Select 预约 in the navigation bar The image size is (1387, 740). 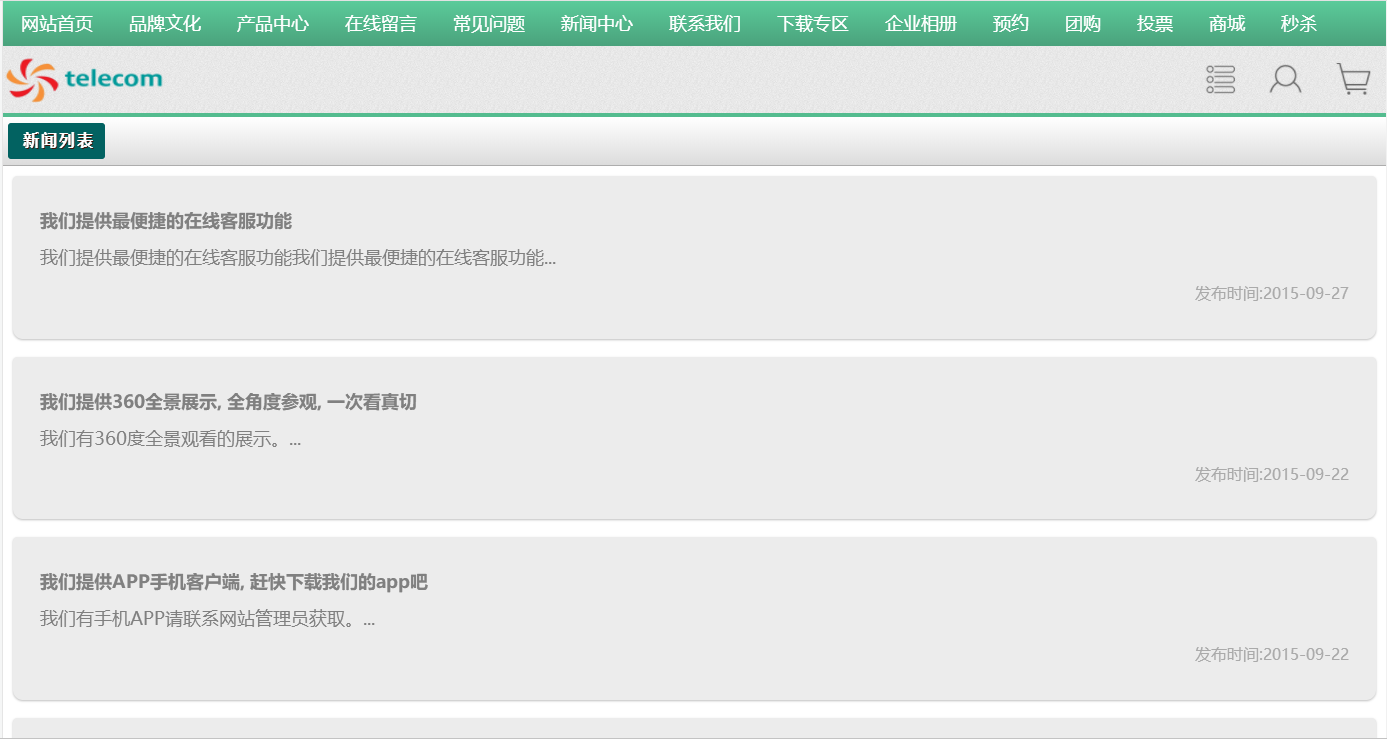[x=1011, y=24]
